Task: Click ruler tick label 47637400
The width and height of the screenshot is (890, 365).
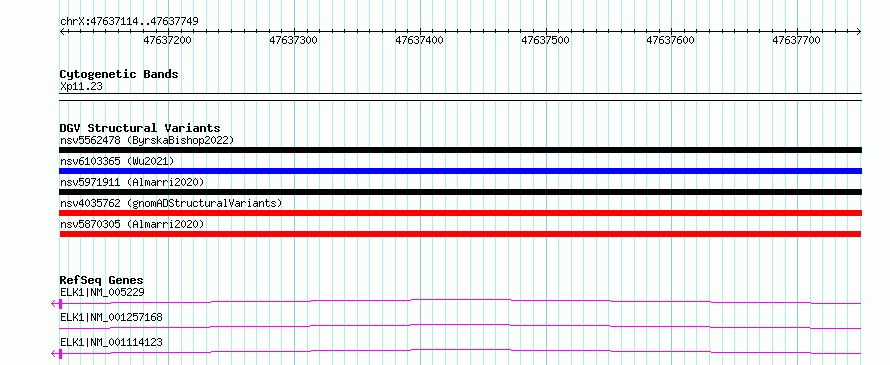Action: (x=419, y=40)
